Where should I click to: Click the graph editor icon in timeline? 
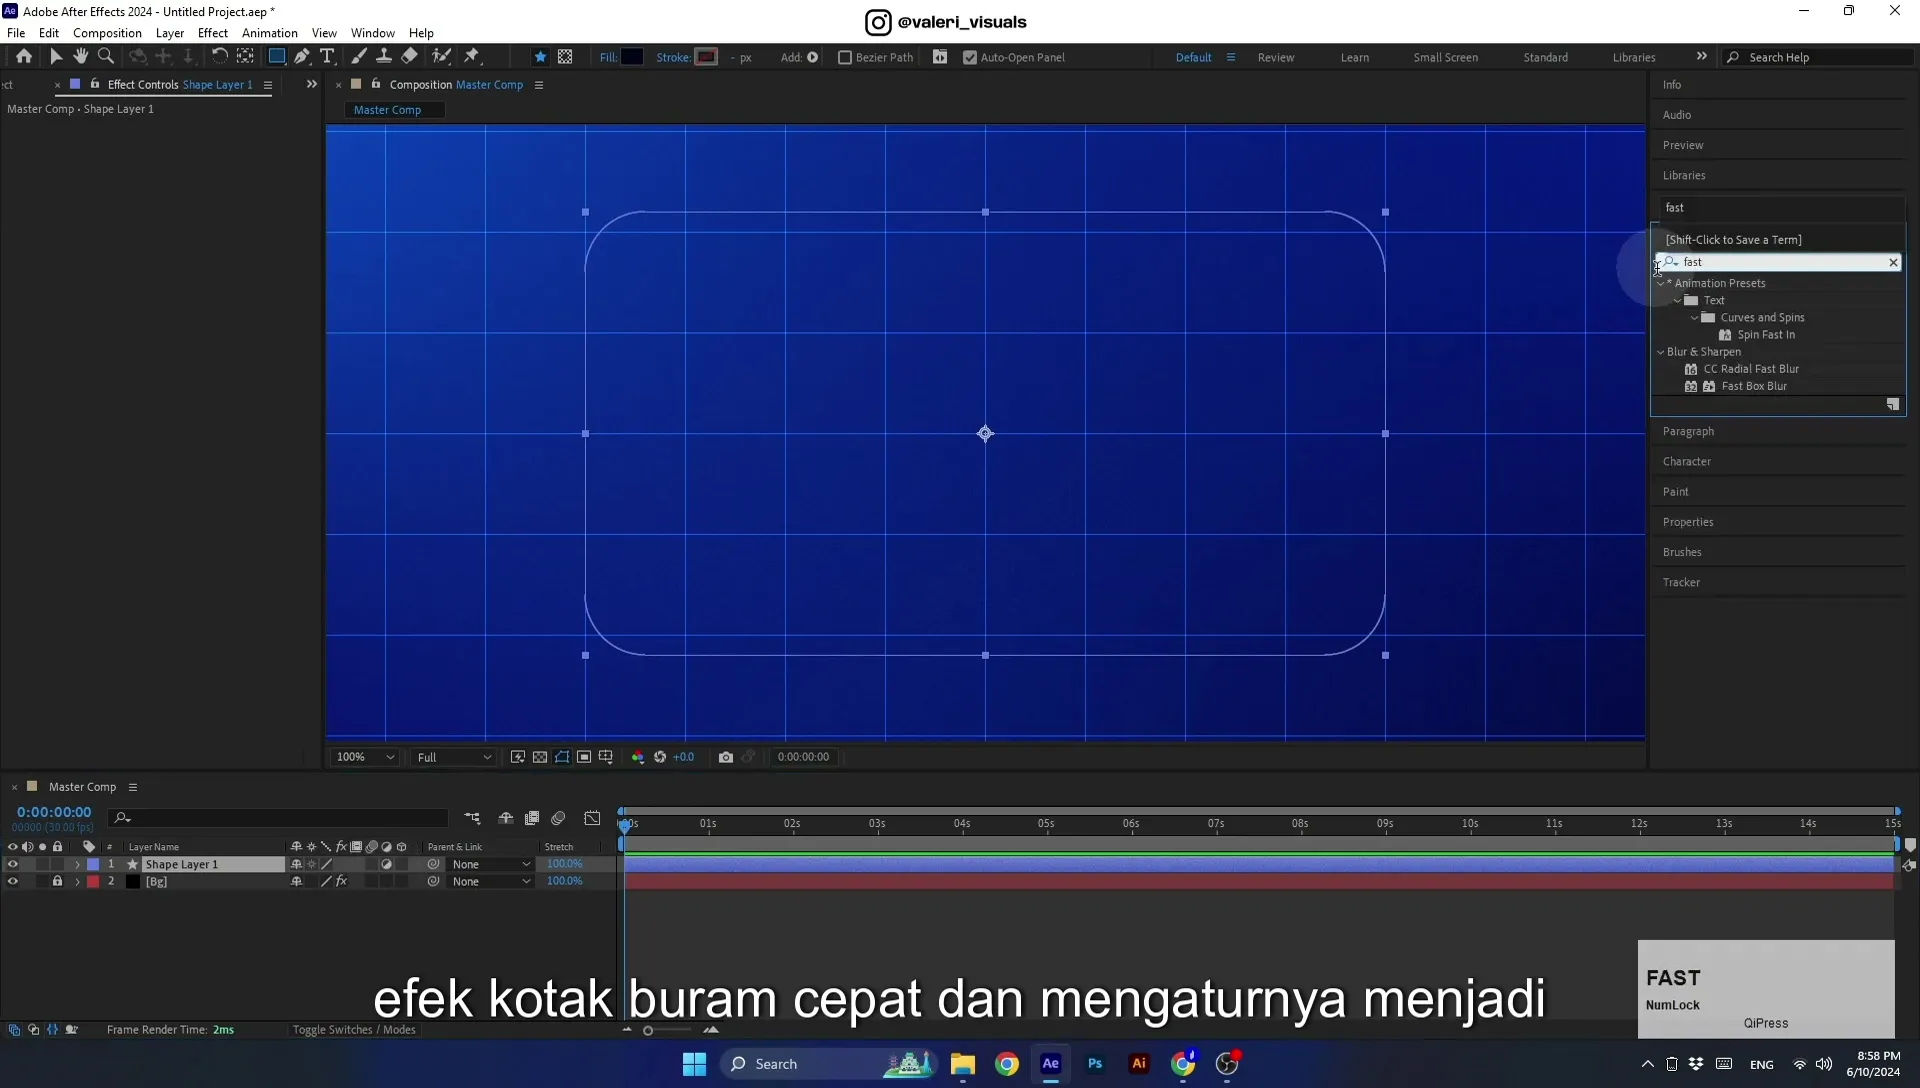592,818
